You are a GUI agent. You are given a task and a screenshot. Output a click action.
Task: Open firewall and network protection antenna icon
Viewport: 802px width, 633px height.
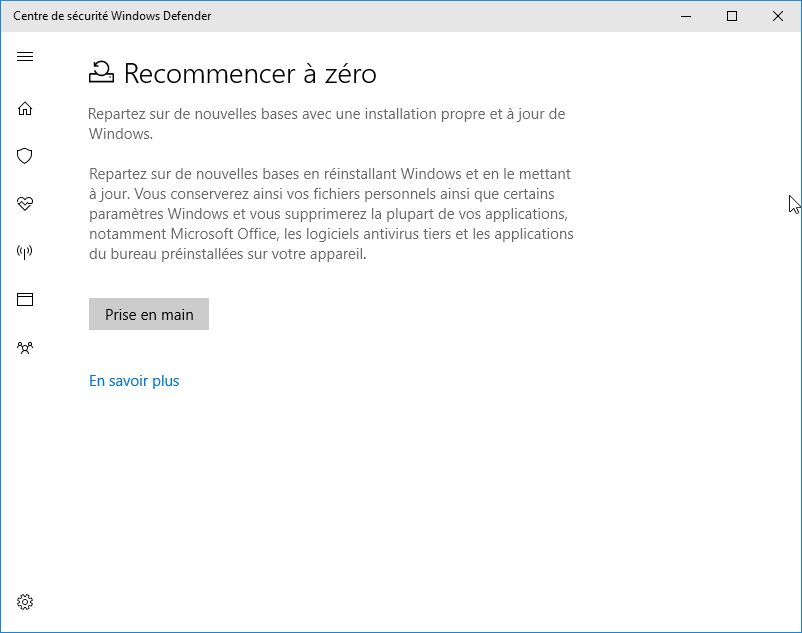pos(25,252)
